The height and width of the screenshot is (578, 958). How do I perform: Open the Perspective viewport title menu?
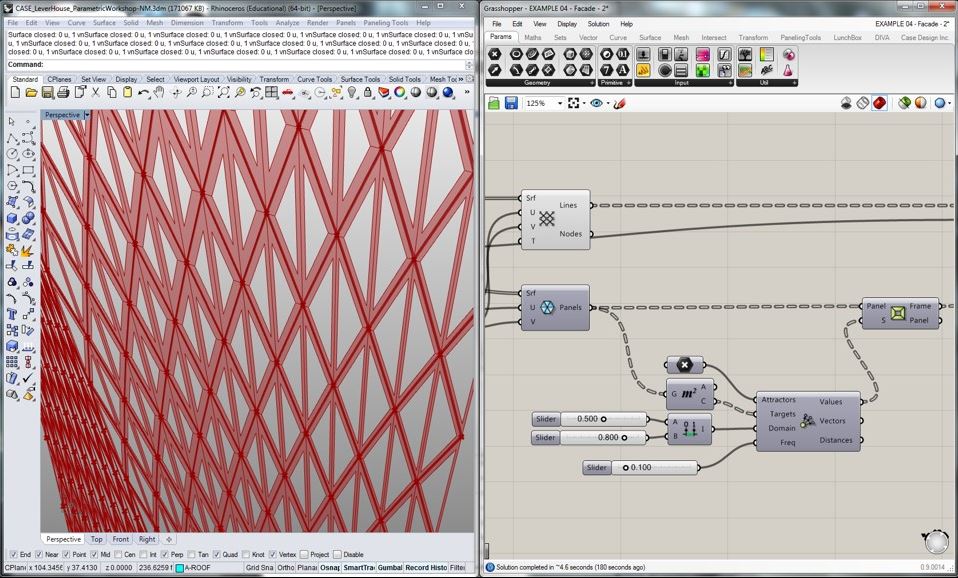point(64,114)
